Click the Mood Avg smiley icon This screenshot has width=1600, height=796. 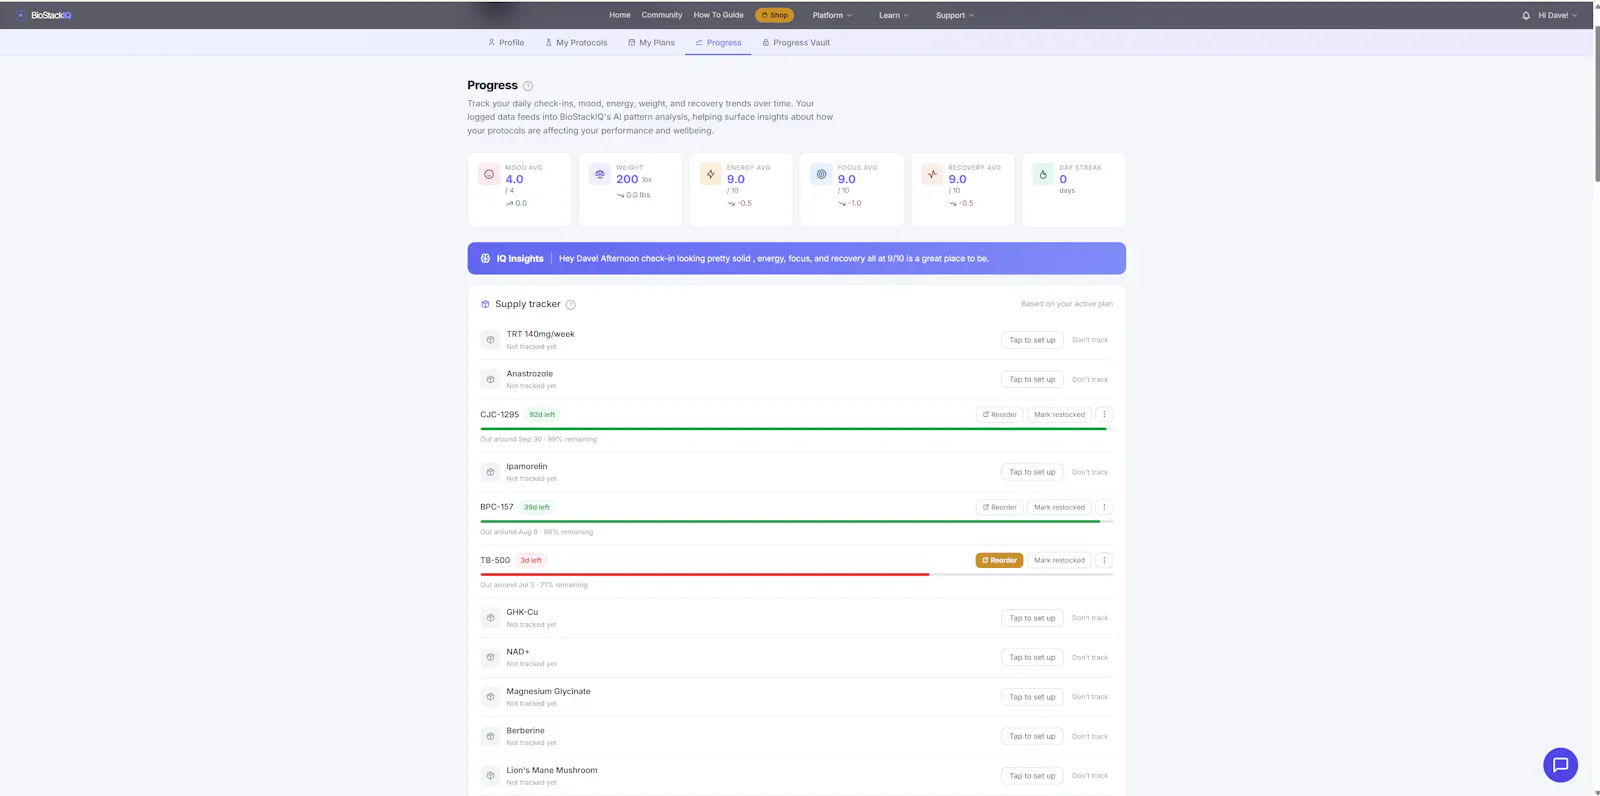point(489,174)
